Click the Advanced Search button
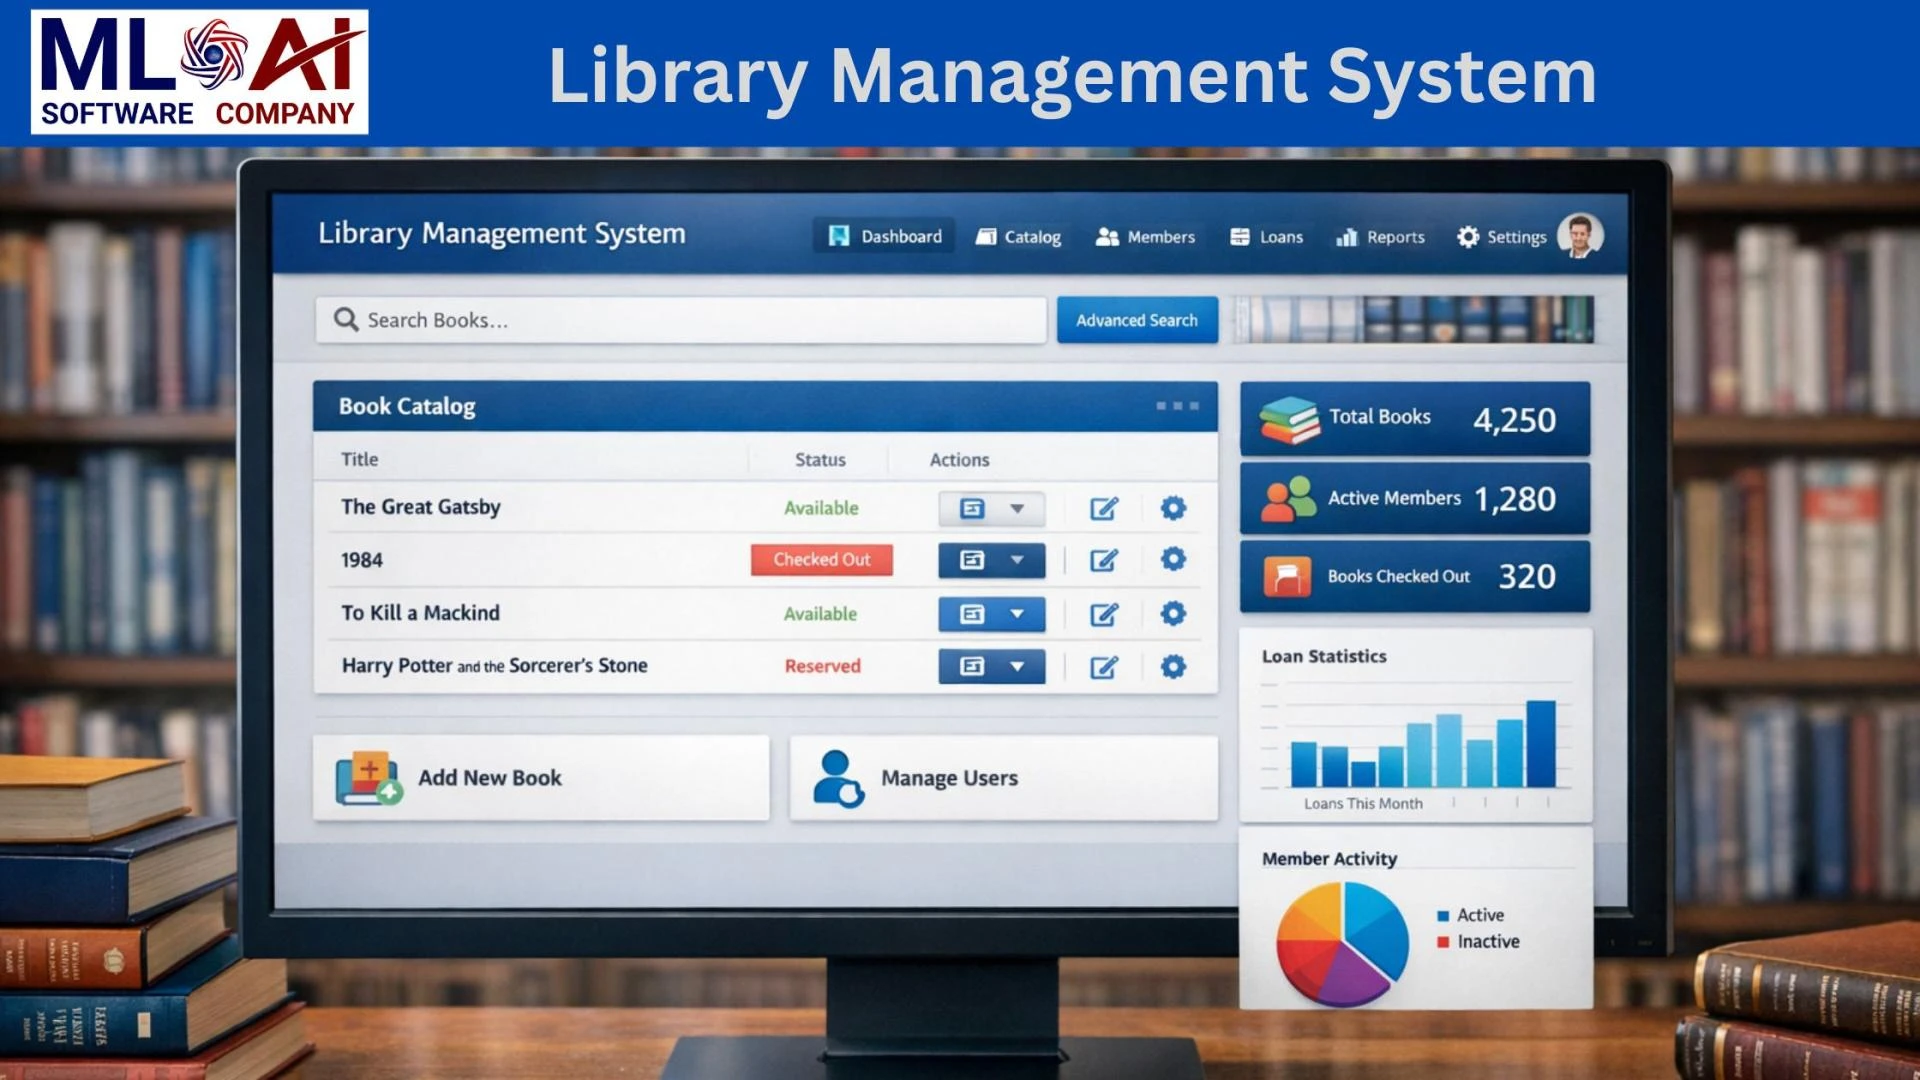The image size is (1920, 1080). (x=1136, y=319)
